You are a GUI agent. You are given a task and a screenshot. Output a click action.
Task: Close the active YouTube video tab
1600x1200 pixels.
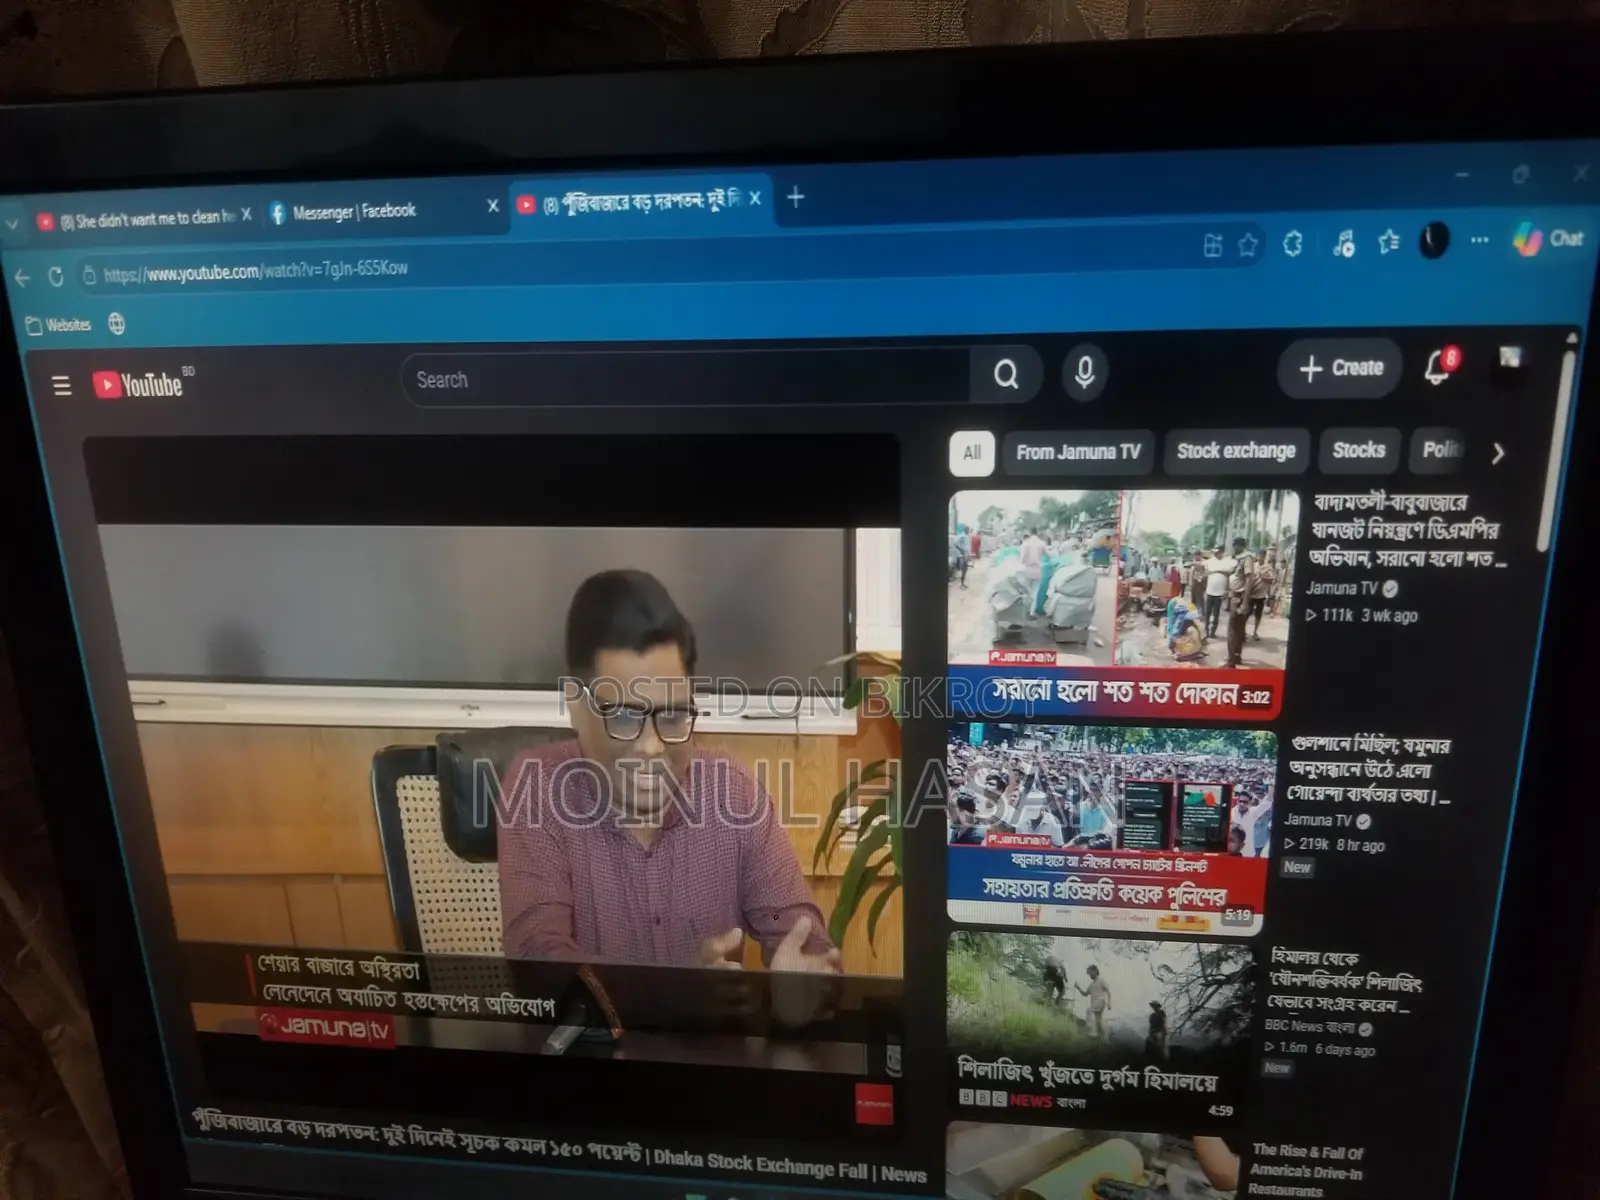[755, 198]
